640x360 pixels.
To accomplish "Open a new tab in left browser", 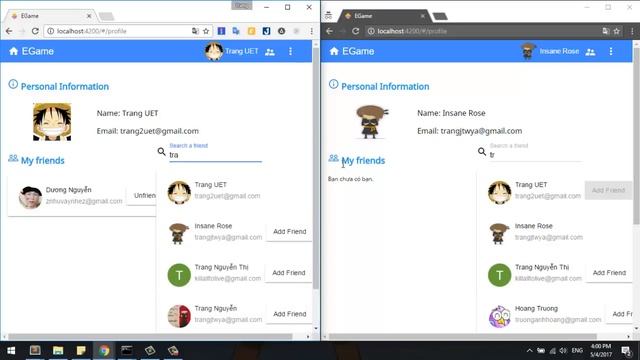I will click(x=107, y=16).
